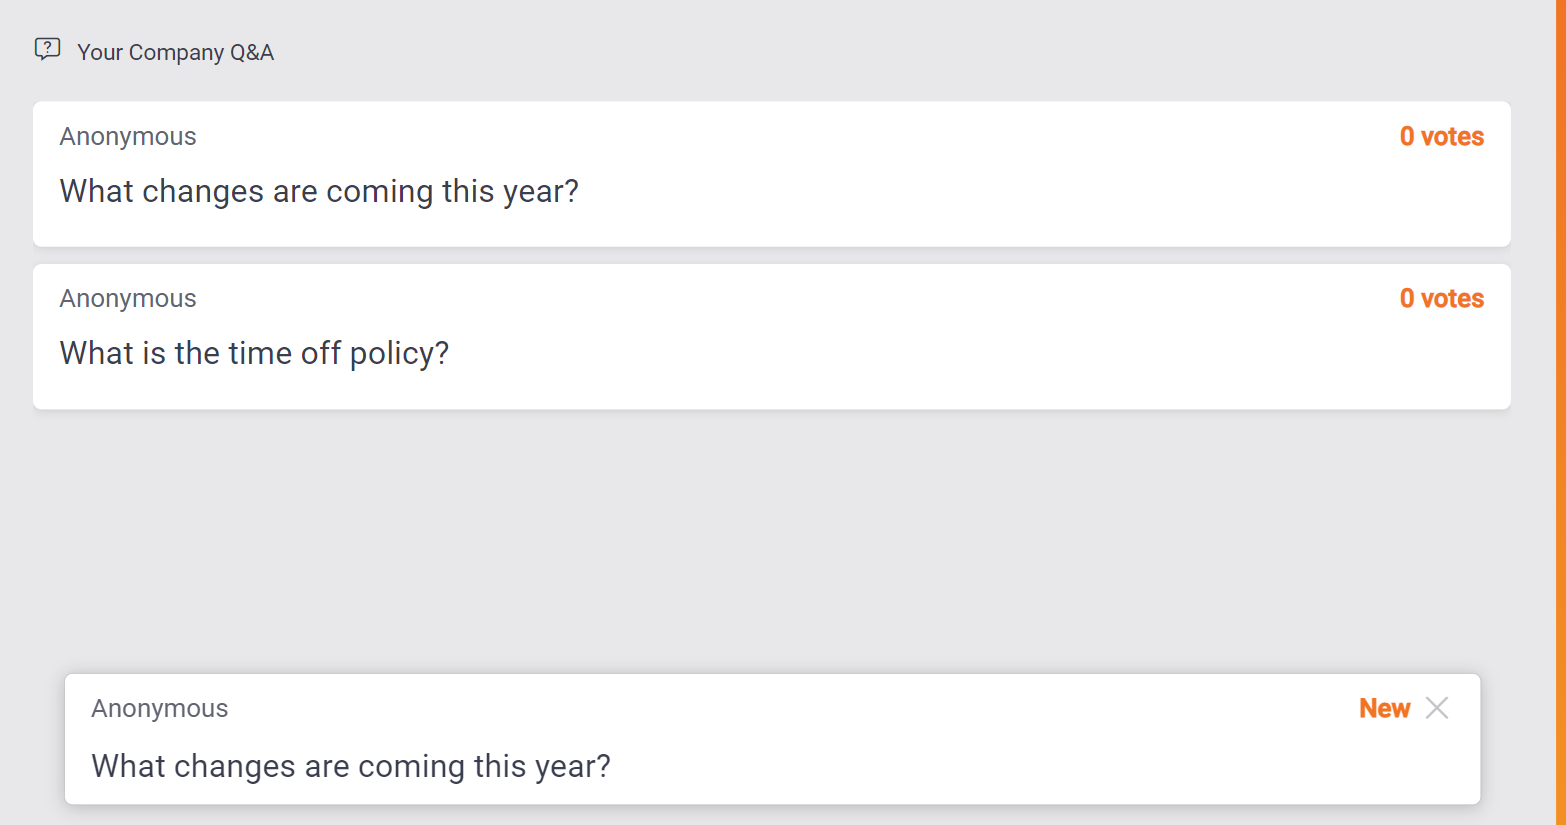
Task: Click the word "votes" on the second card
Action: click(1452, 299)
